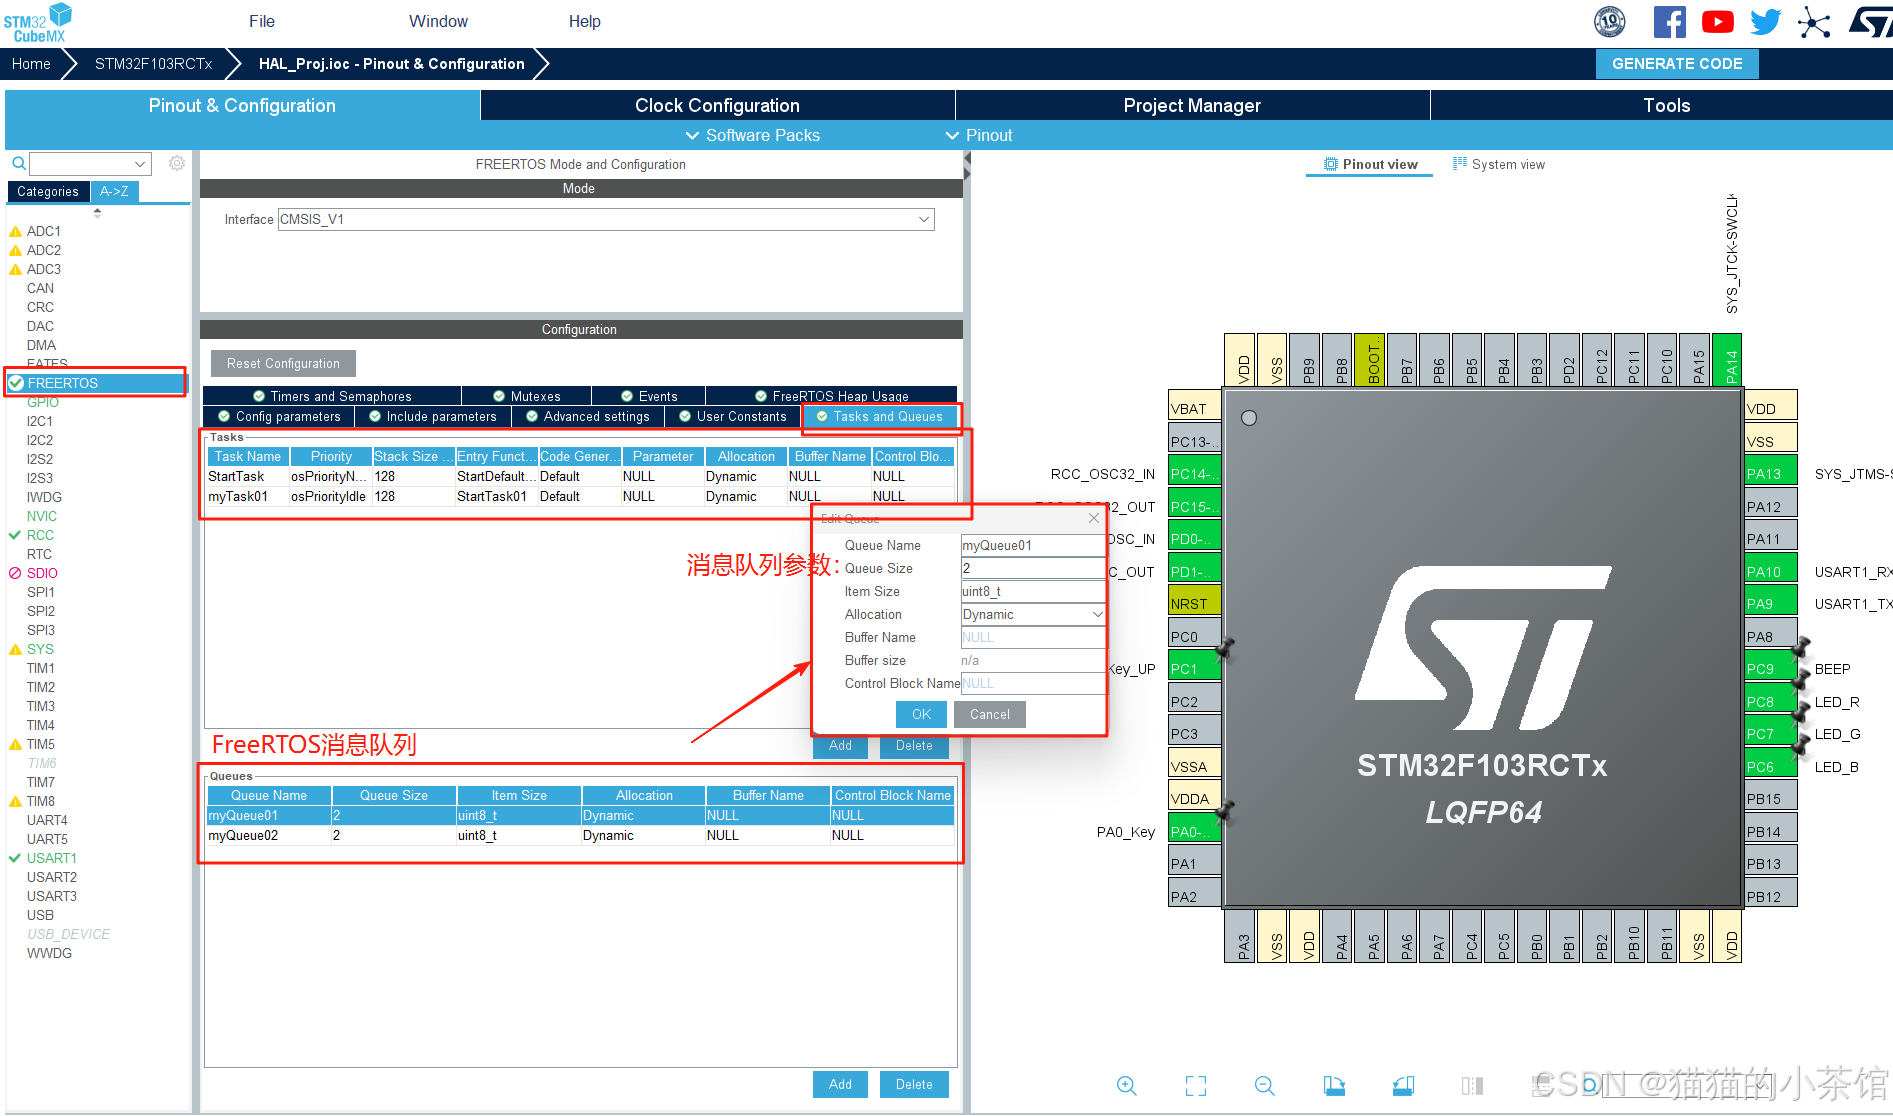Click the search magnifier icon in categories panel
The image size is (1893, 1116).
tap(18, 163)
